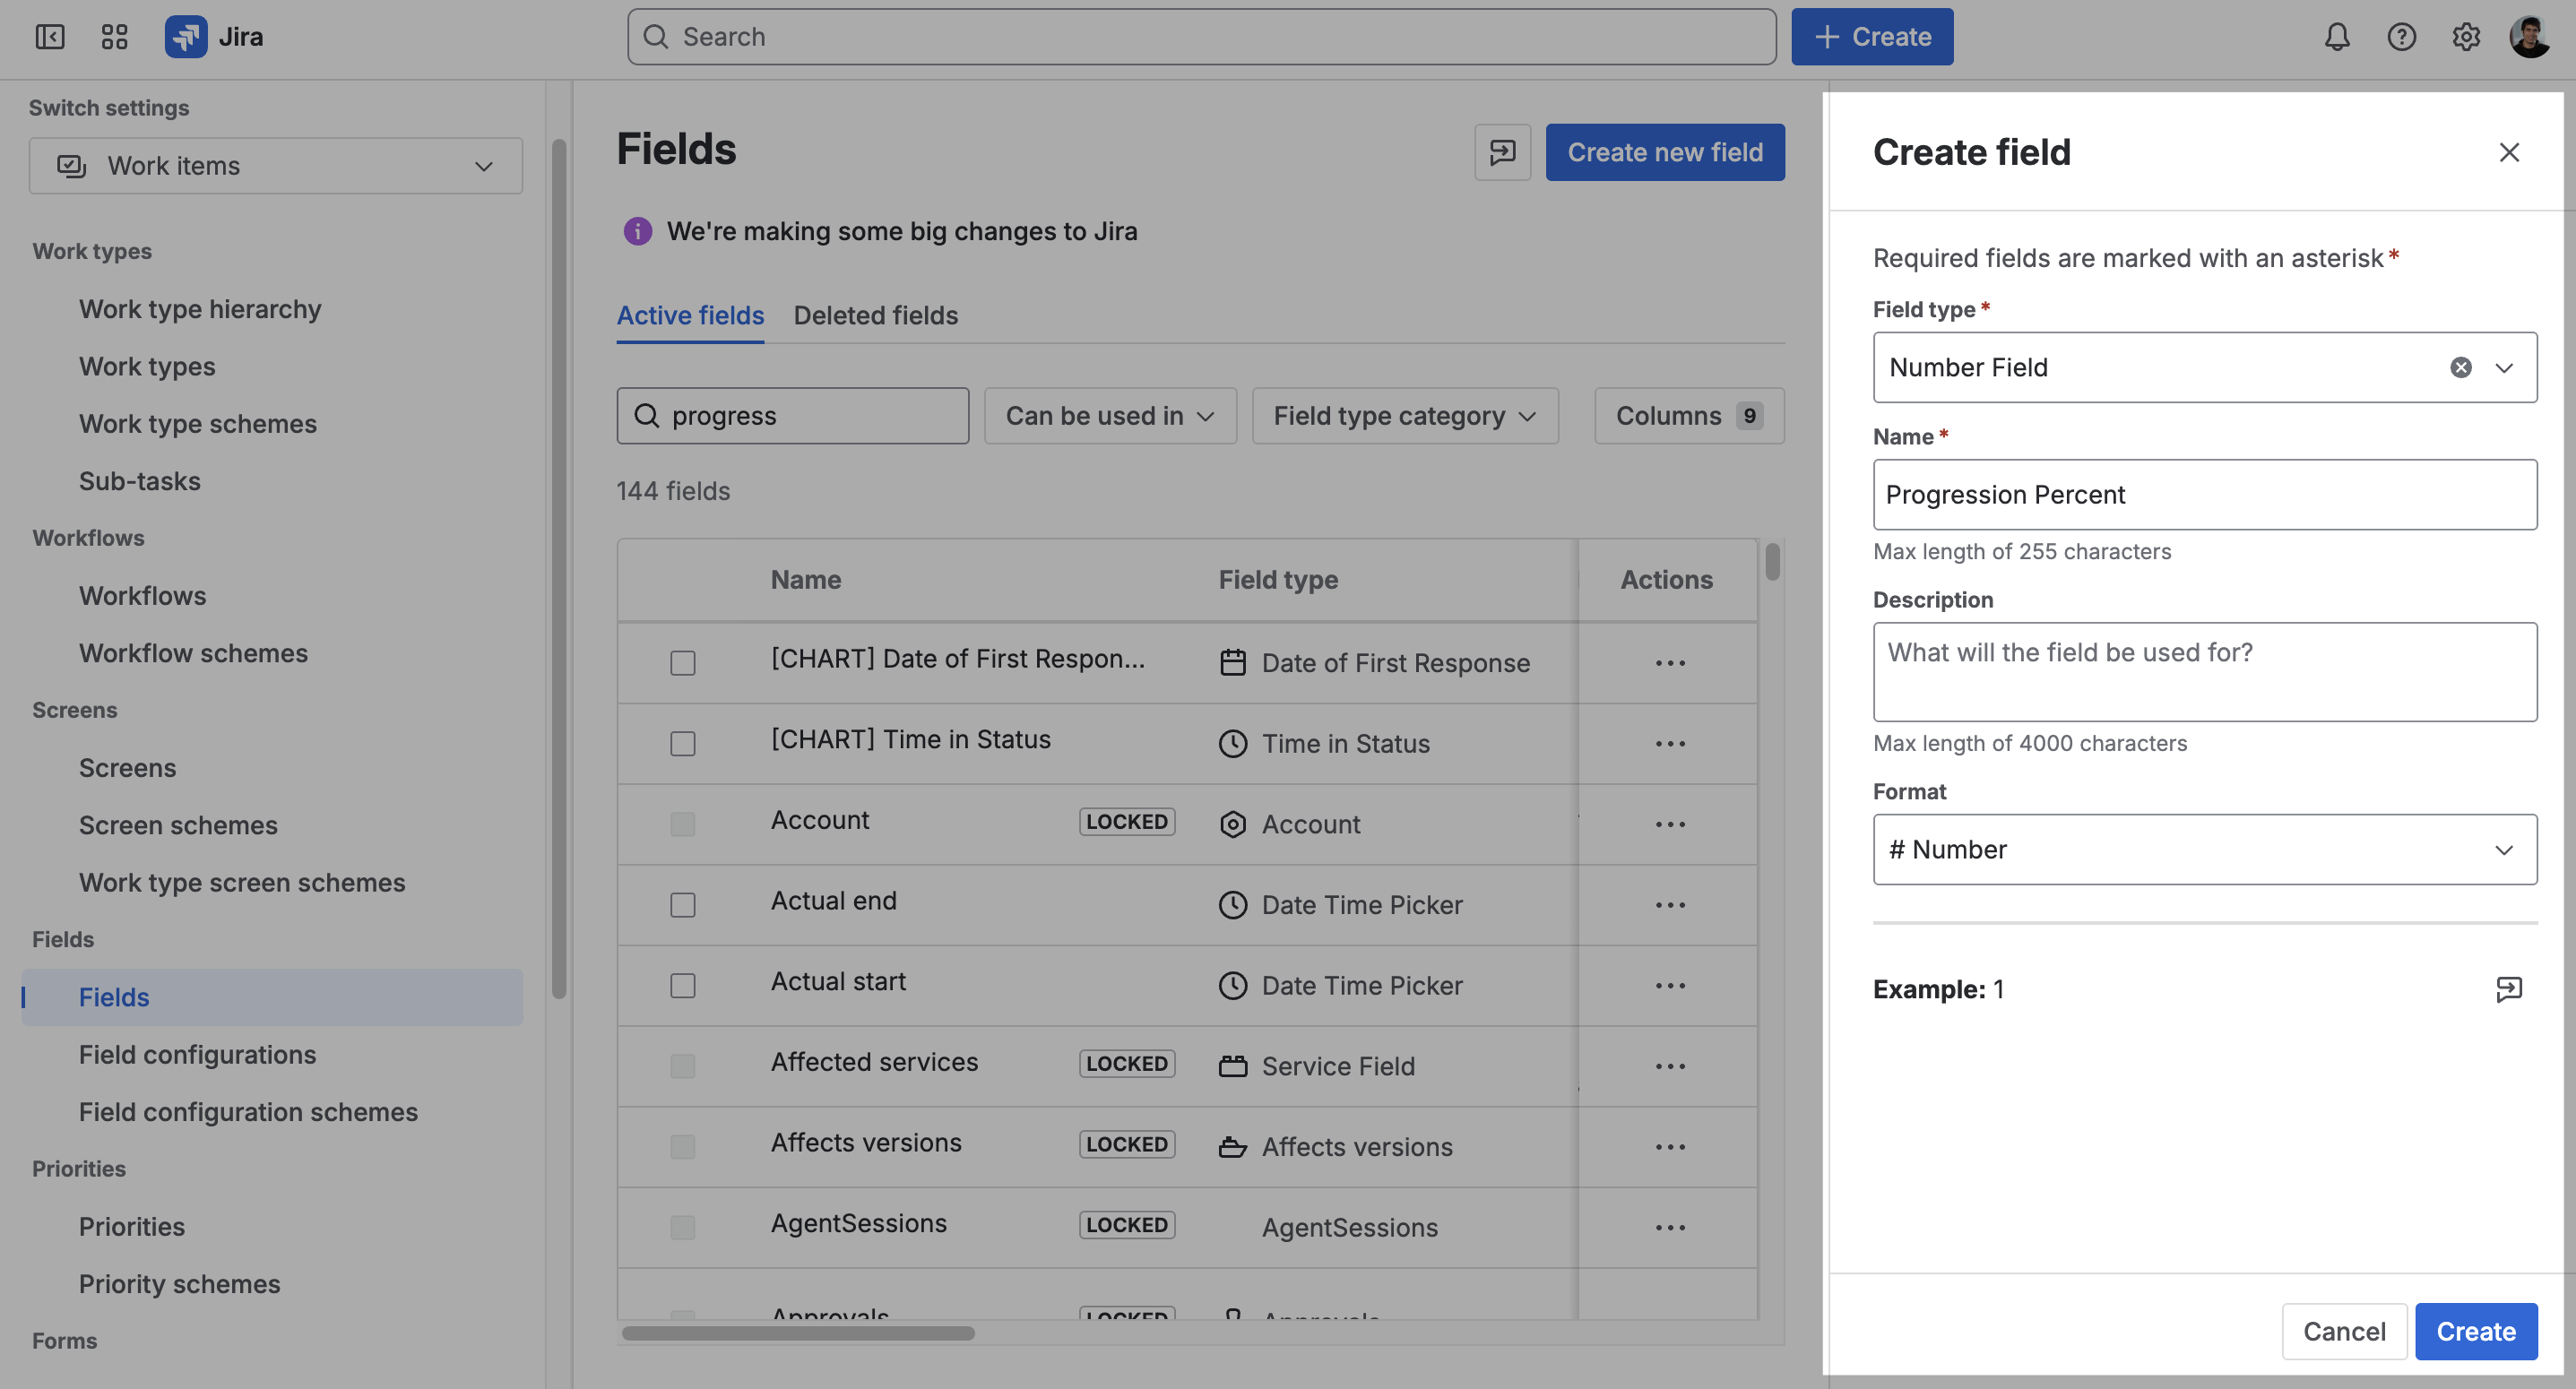Image resolution: width=2576 pixels, height=1389 pixels.
Task: Go to Workflow schemes in sidebar
Action: (x=193, y=654)
